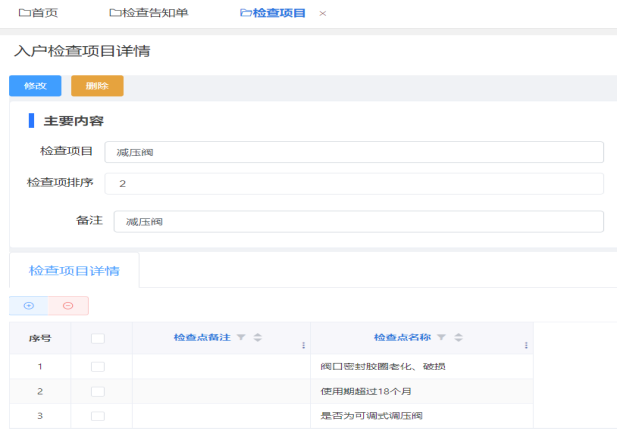Click the blue add row plus icon
Viewport: 617px width, 429px height.
pos(29,306)
